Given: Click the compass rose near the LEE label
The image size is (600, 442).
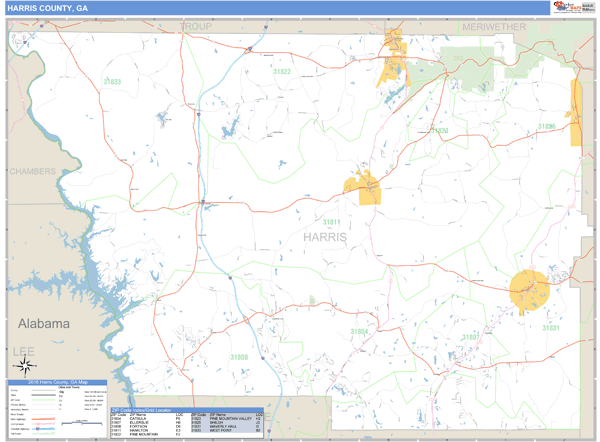Looking at the screenshot, I should (x=25, y=366).
